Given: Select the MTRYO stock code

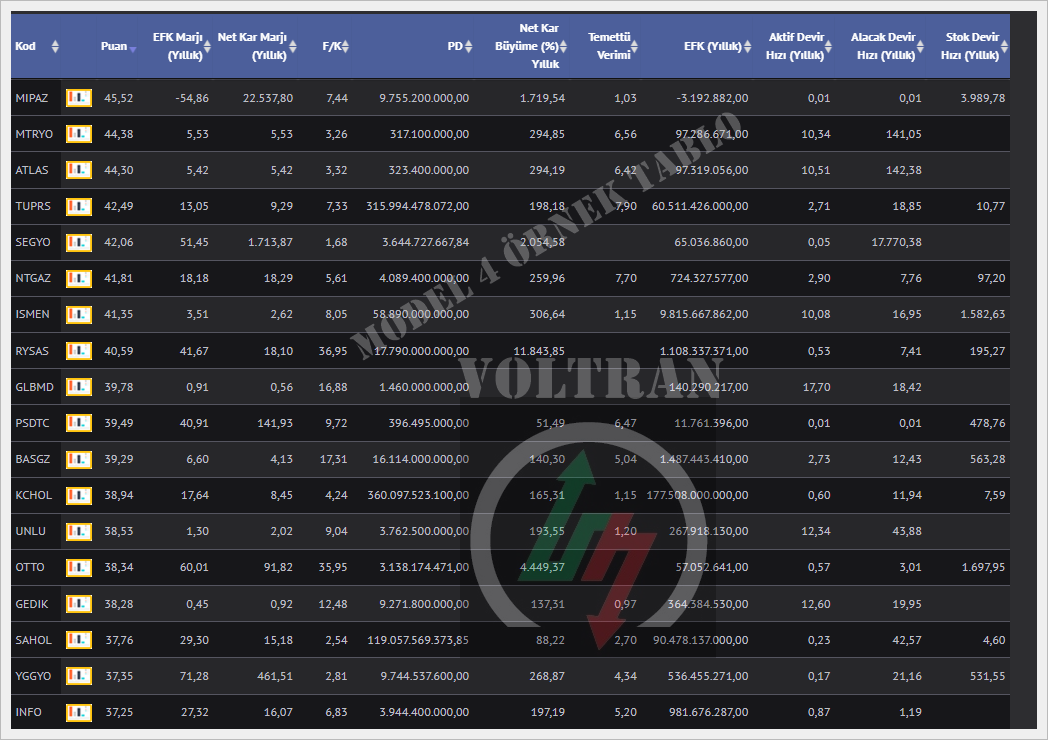Looking at the screenshot, I should coord(34,134).
